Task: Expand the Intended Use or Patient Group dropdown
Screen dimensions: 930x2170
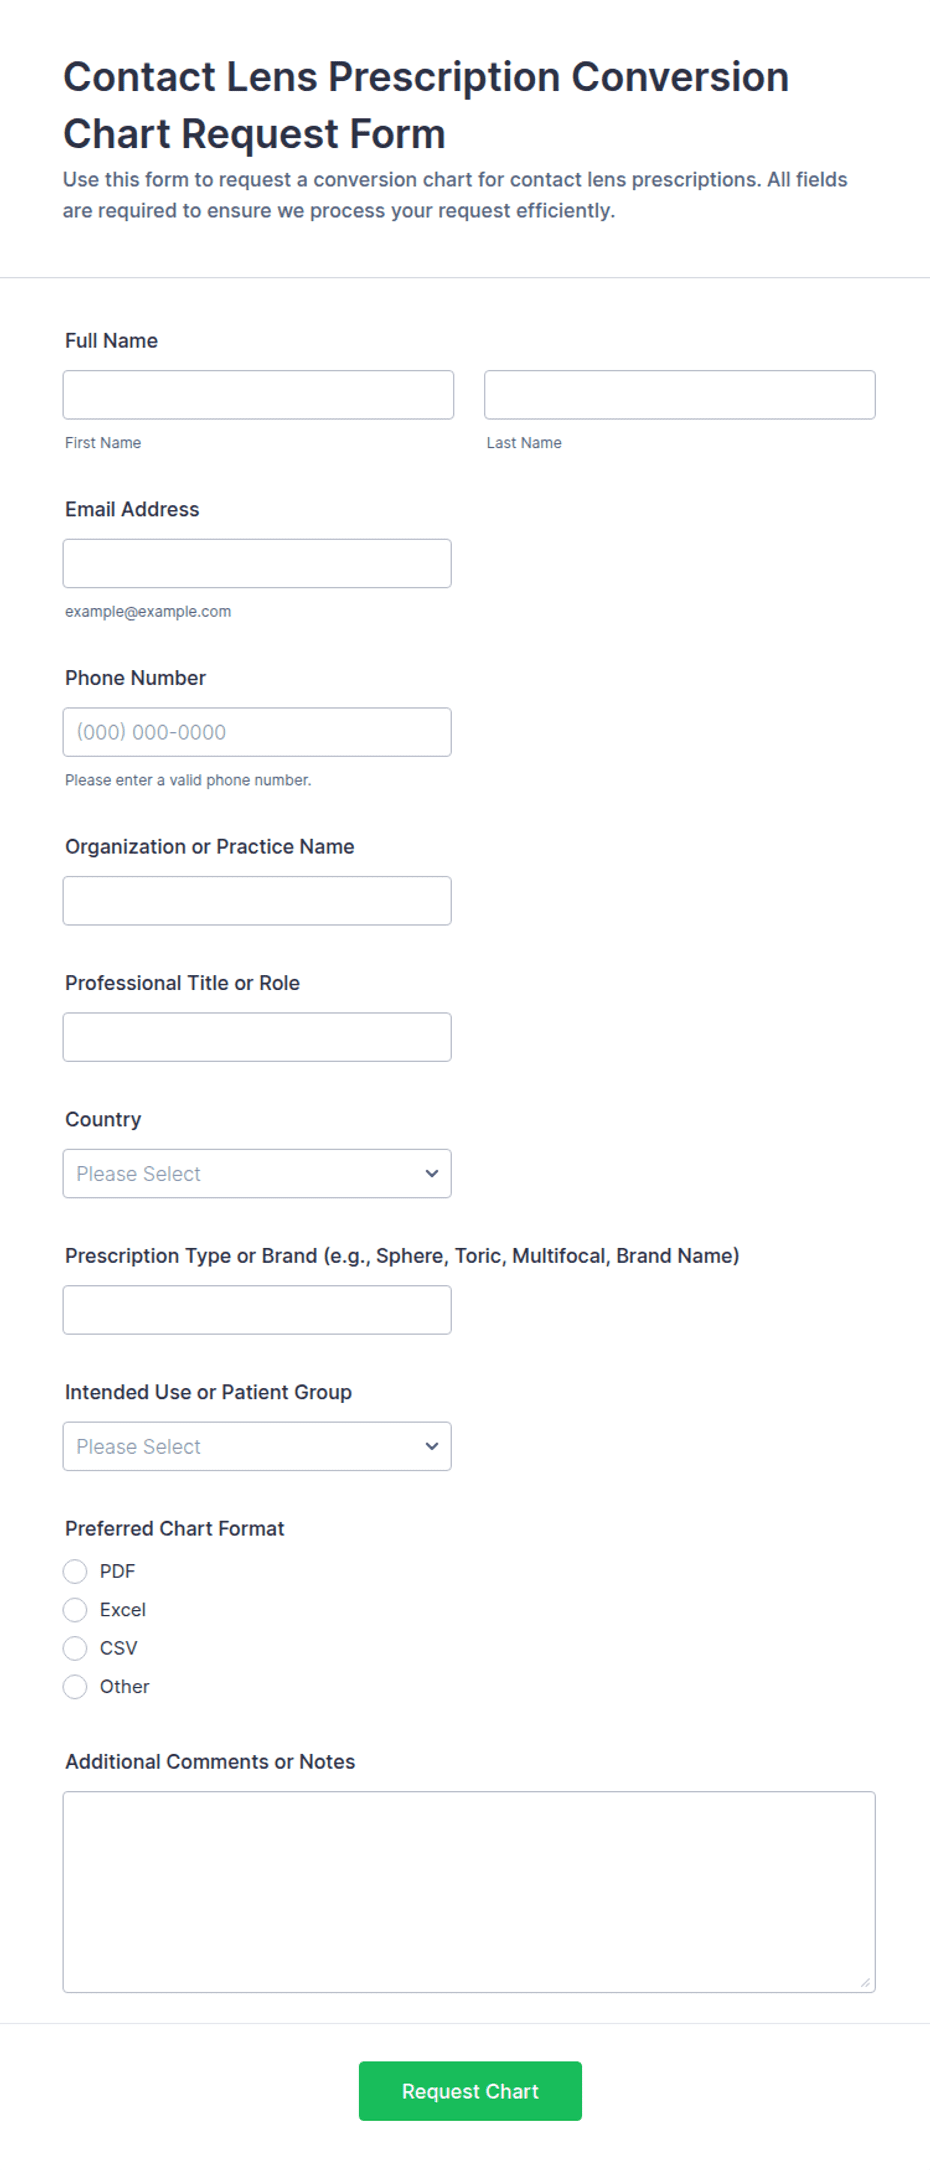Action: tap(257, 1446)
